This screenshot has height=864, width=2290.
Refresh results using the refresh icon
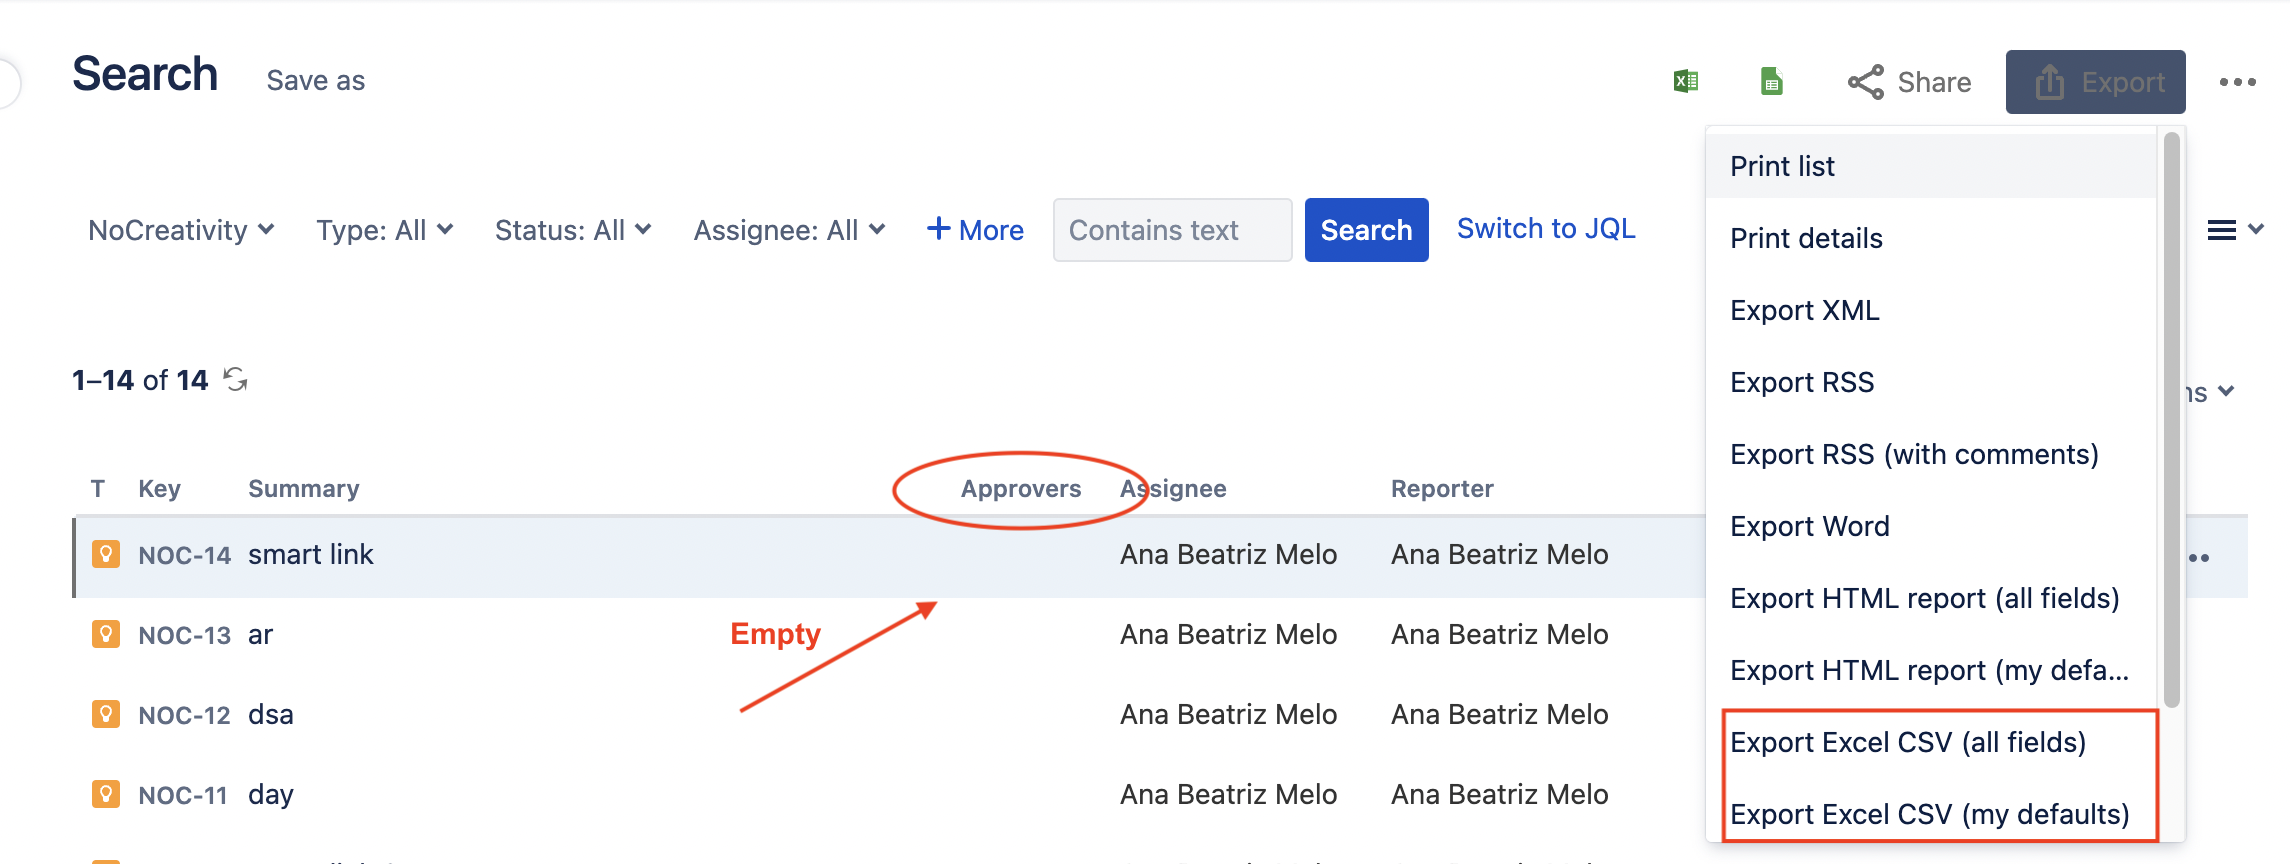click(x=236, y=380)
